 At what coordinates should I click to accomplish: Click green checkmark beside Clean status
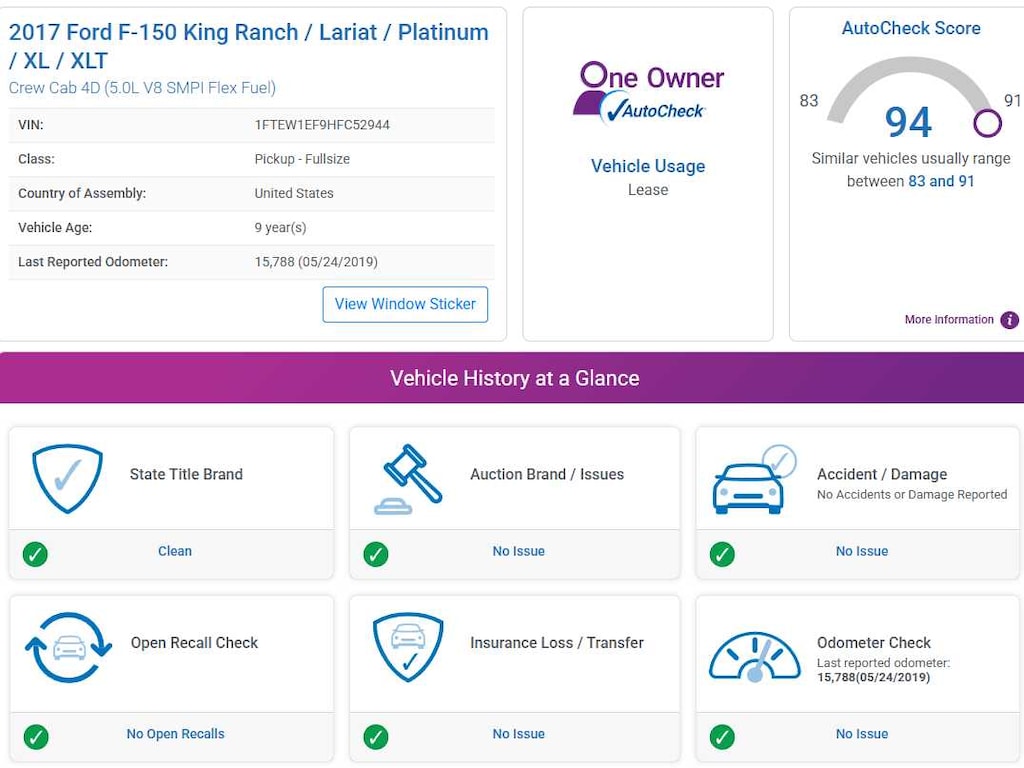coord(35,553)
